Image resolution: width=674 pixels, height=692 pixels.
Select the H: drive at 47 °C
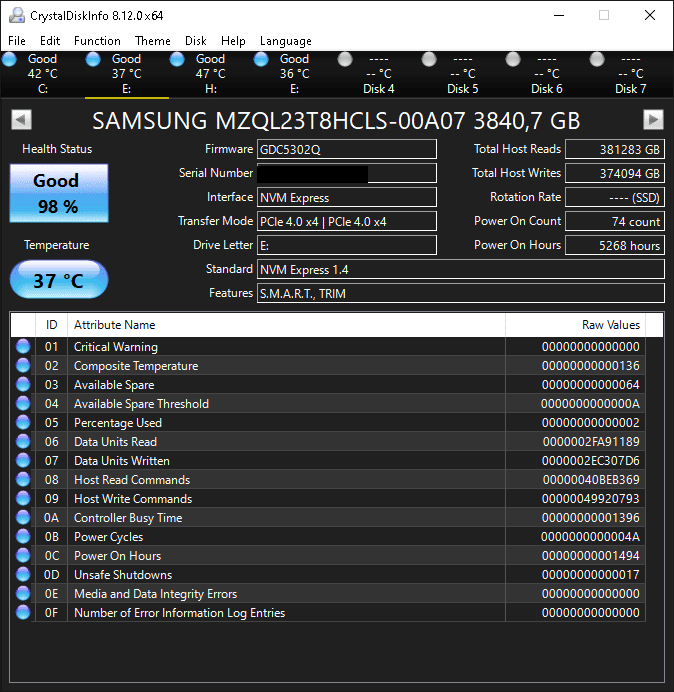tap(211, 74)
